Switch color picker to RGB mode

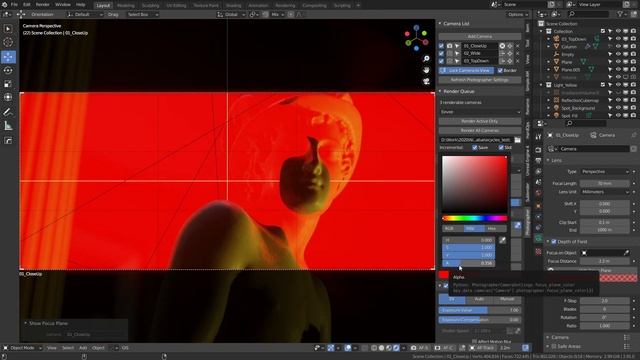453,229
